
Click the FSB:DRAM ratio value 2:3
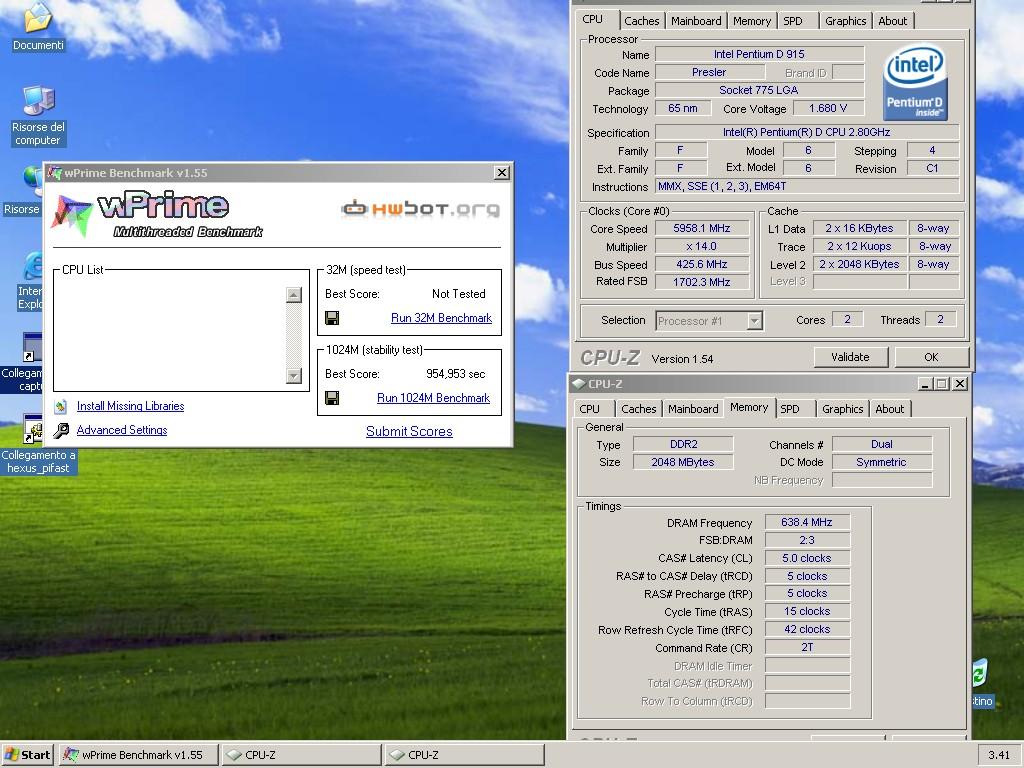807,540
